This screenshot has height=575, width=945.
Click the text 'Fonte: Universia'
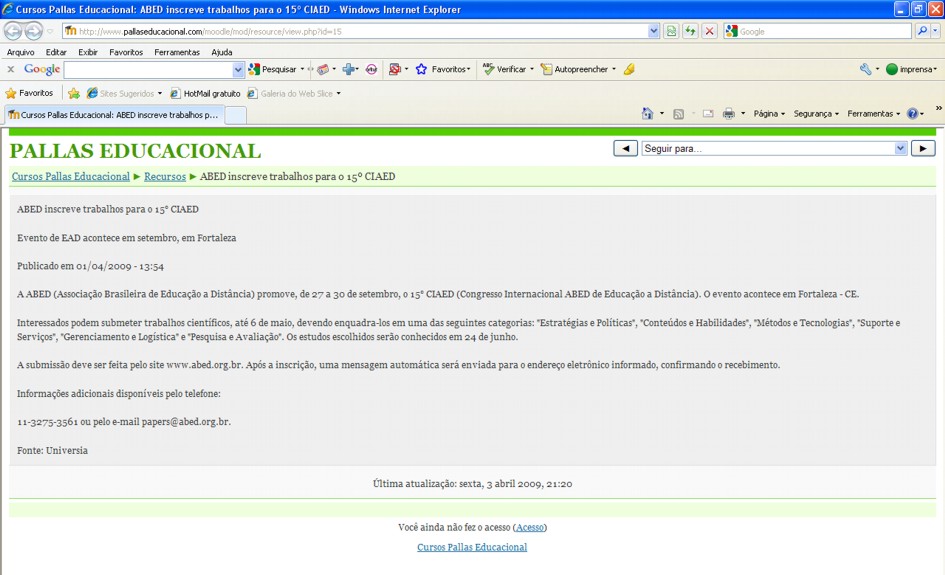[52, 450]
